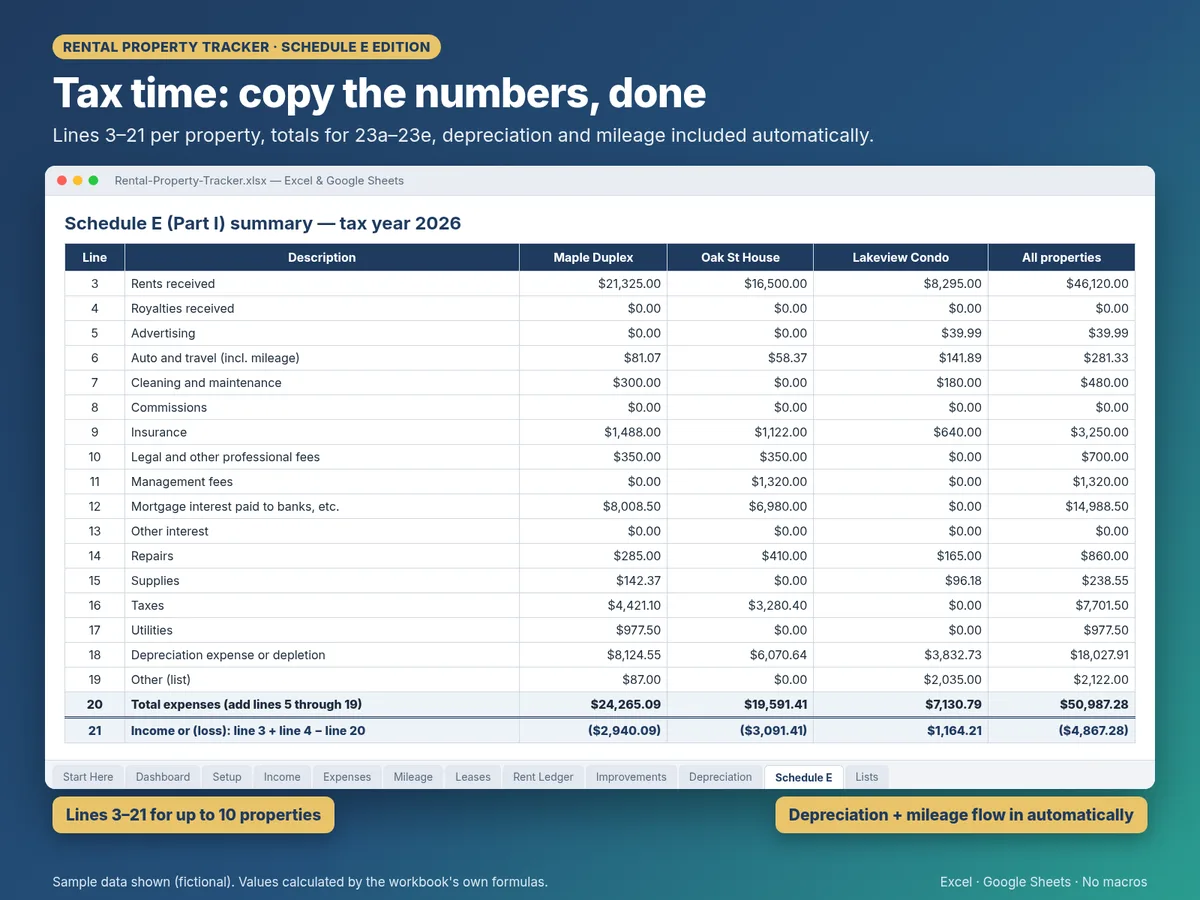Click the Lines 3–21 for 10 properties label
The height and width of the screenshot is (900, 1200).
[193, 815]
